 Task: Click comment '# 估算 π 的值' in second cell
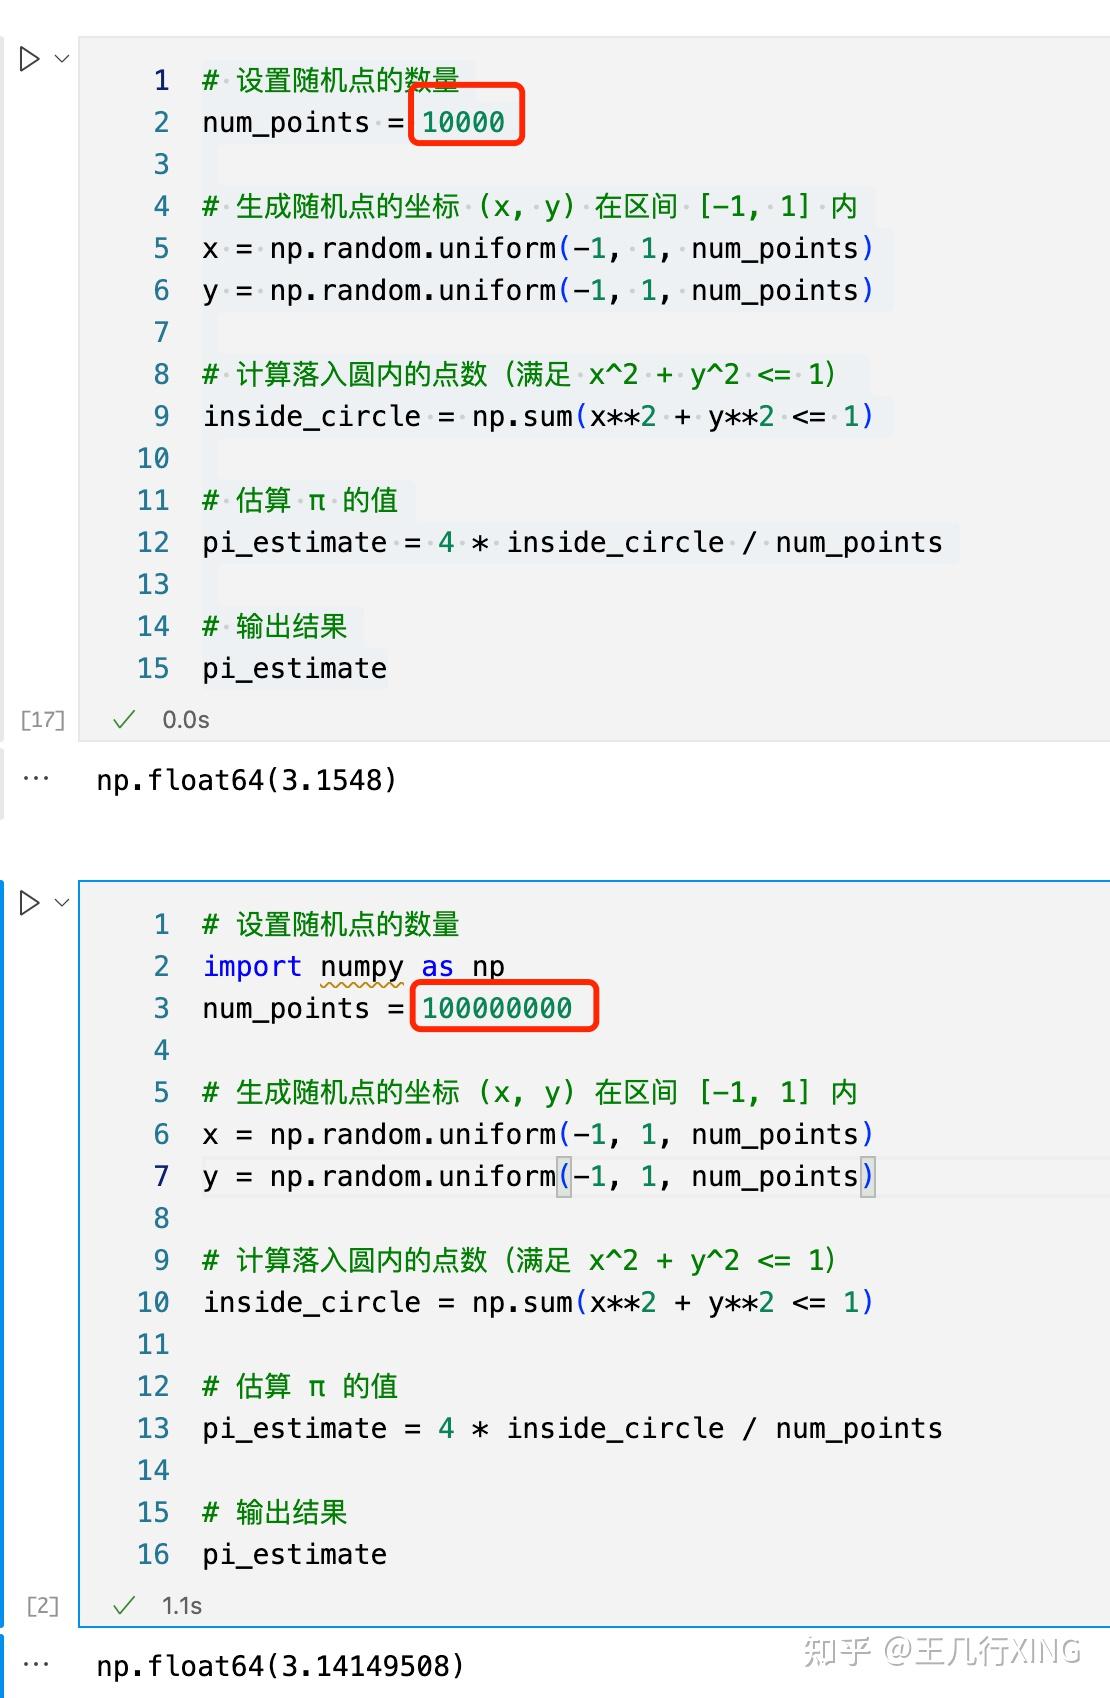[x=300, y=1386]
